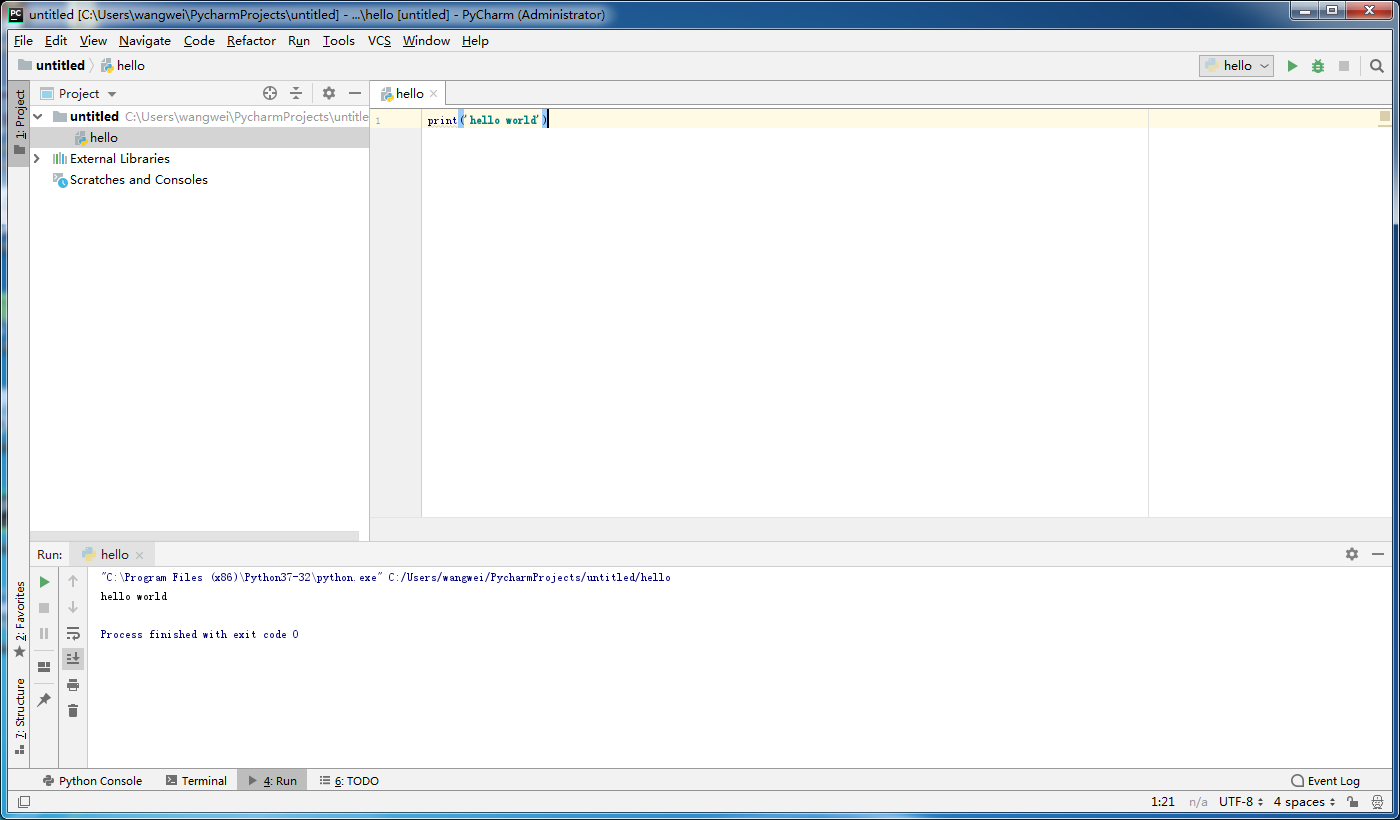Image resolution: width=1400 pixels, height=820 pixels.
Task: Click 'Process finished with exit code 0' text
Action: [199, 635]
